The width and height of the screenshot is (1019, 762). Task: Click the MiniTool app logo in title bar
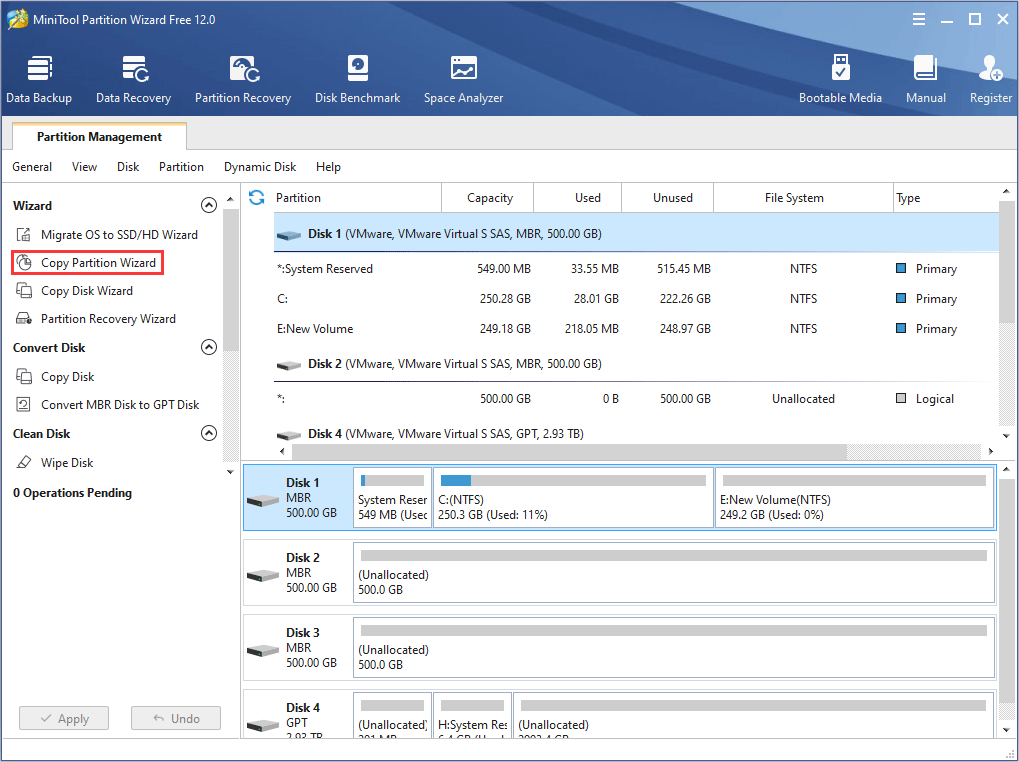18,19
